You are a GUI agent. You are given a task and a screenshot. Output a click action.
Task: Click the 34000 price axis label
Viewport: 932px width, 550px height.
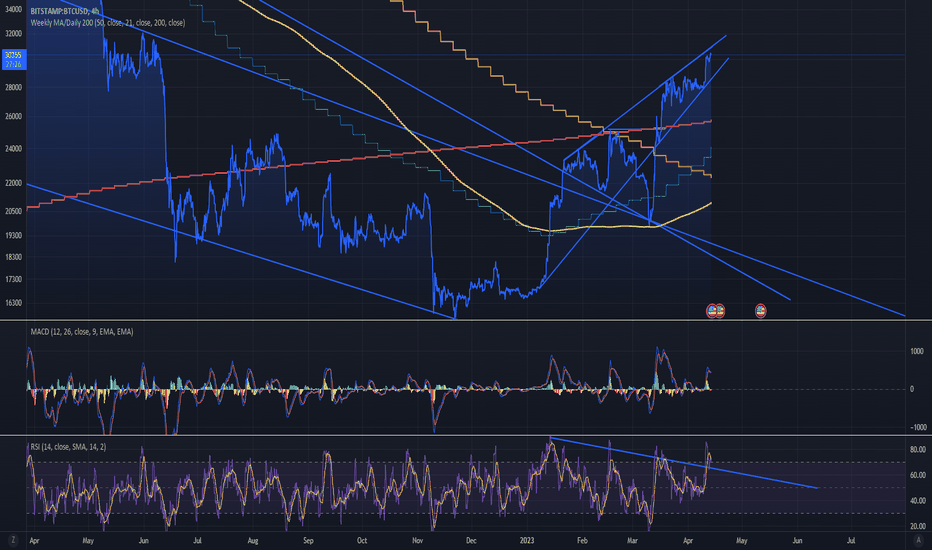13,10
